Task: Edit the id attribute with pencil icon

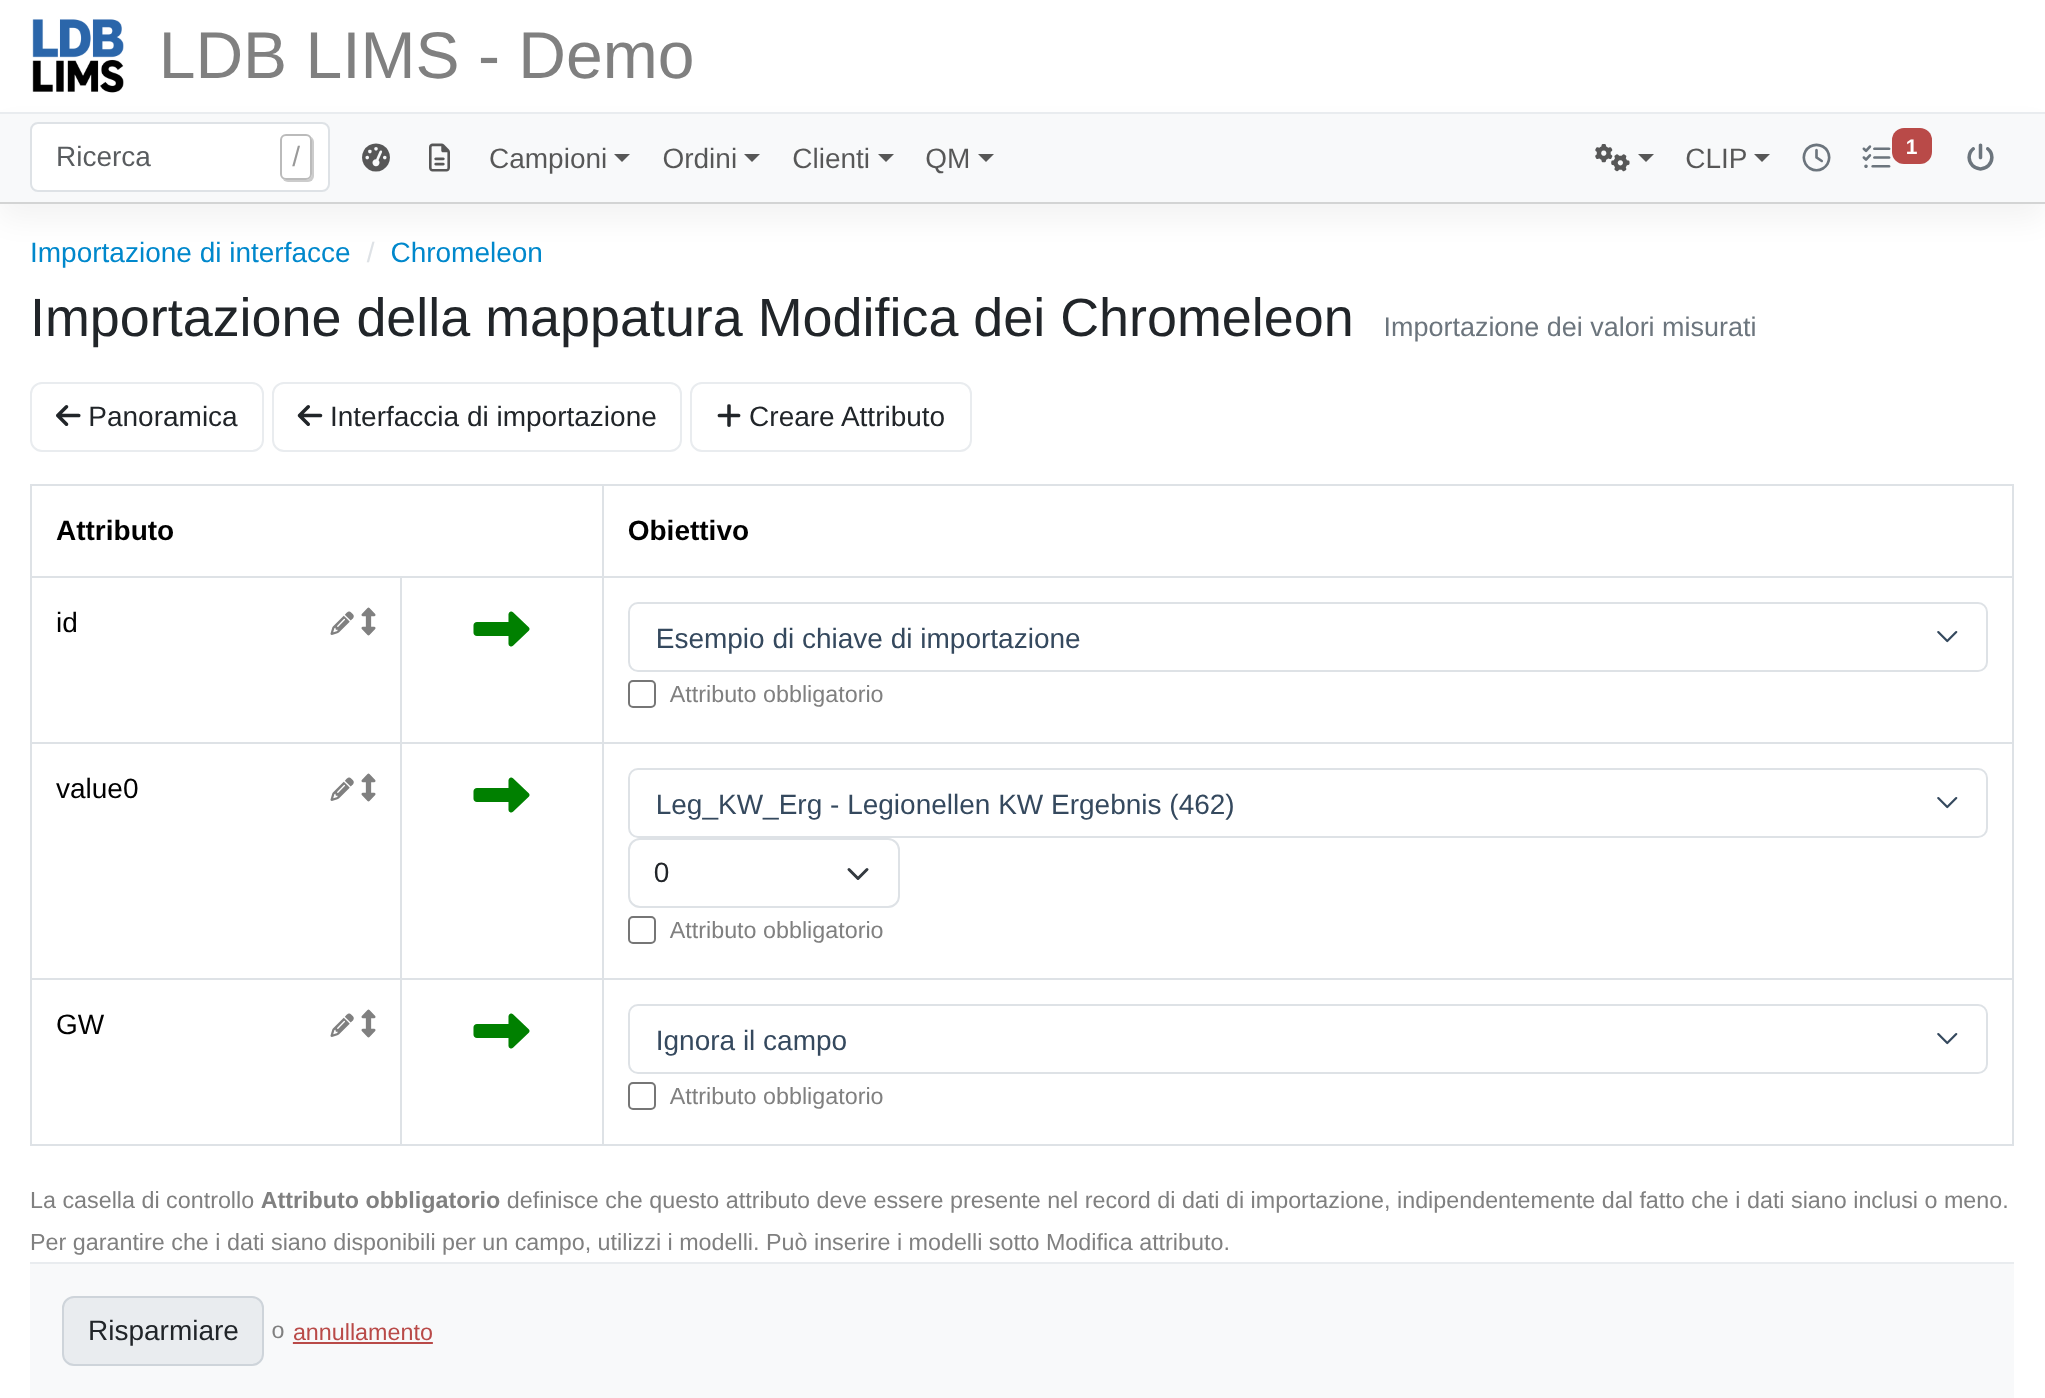Action: click(x=342, y=623)
